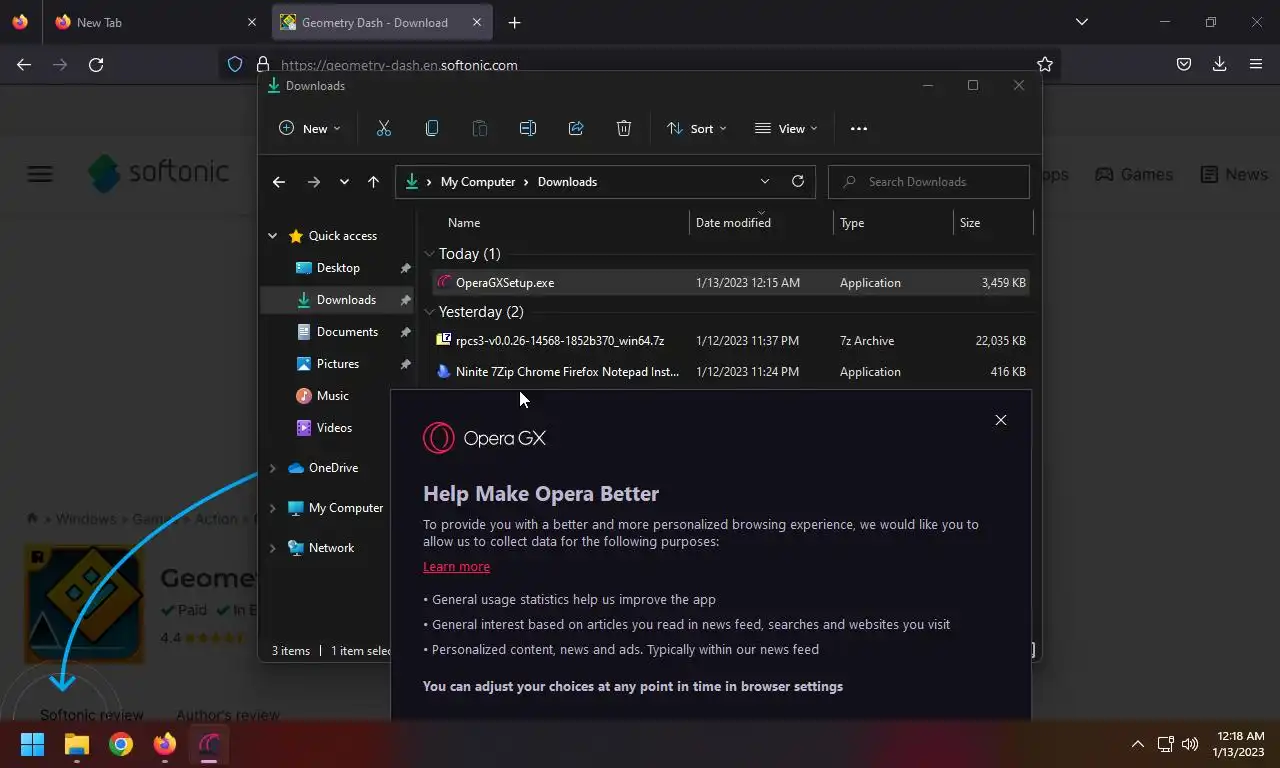This screenshot has height=768, width=1280.
Task: Open Desktop in Quick access
Action: (x=338, y=268)
